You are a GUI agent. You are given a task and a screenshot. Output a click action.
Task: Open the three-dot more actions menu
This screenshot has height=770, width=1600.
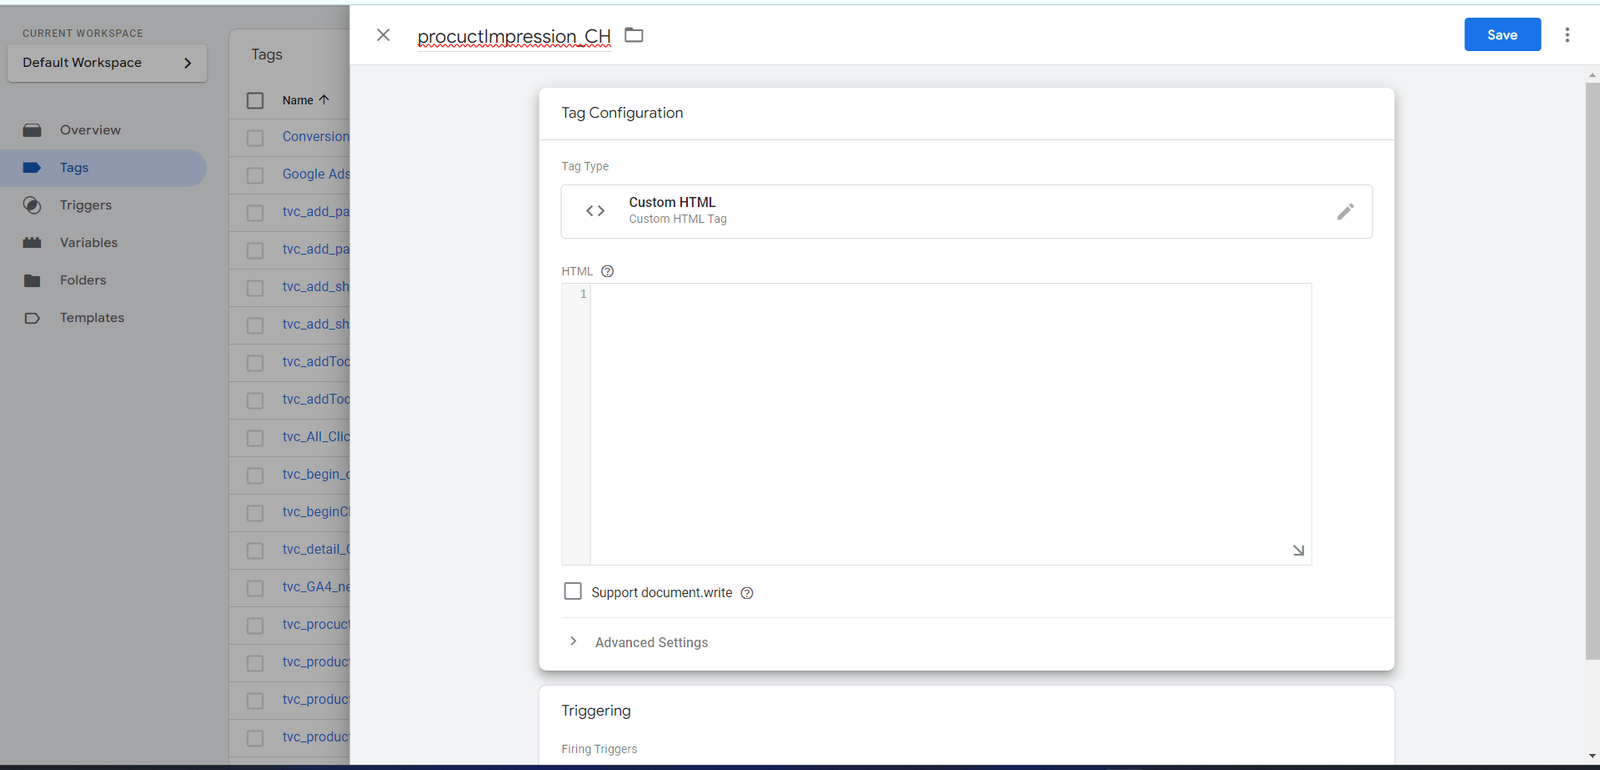[1567, 35]
